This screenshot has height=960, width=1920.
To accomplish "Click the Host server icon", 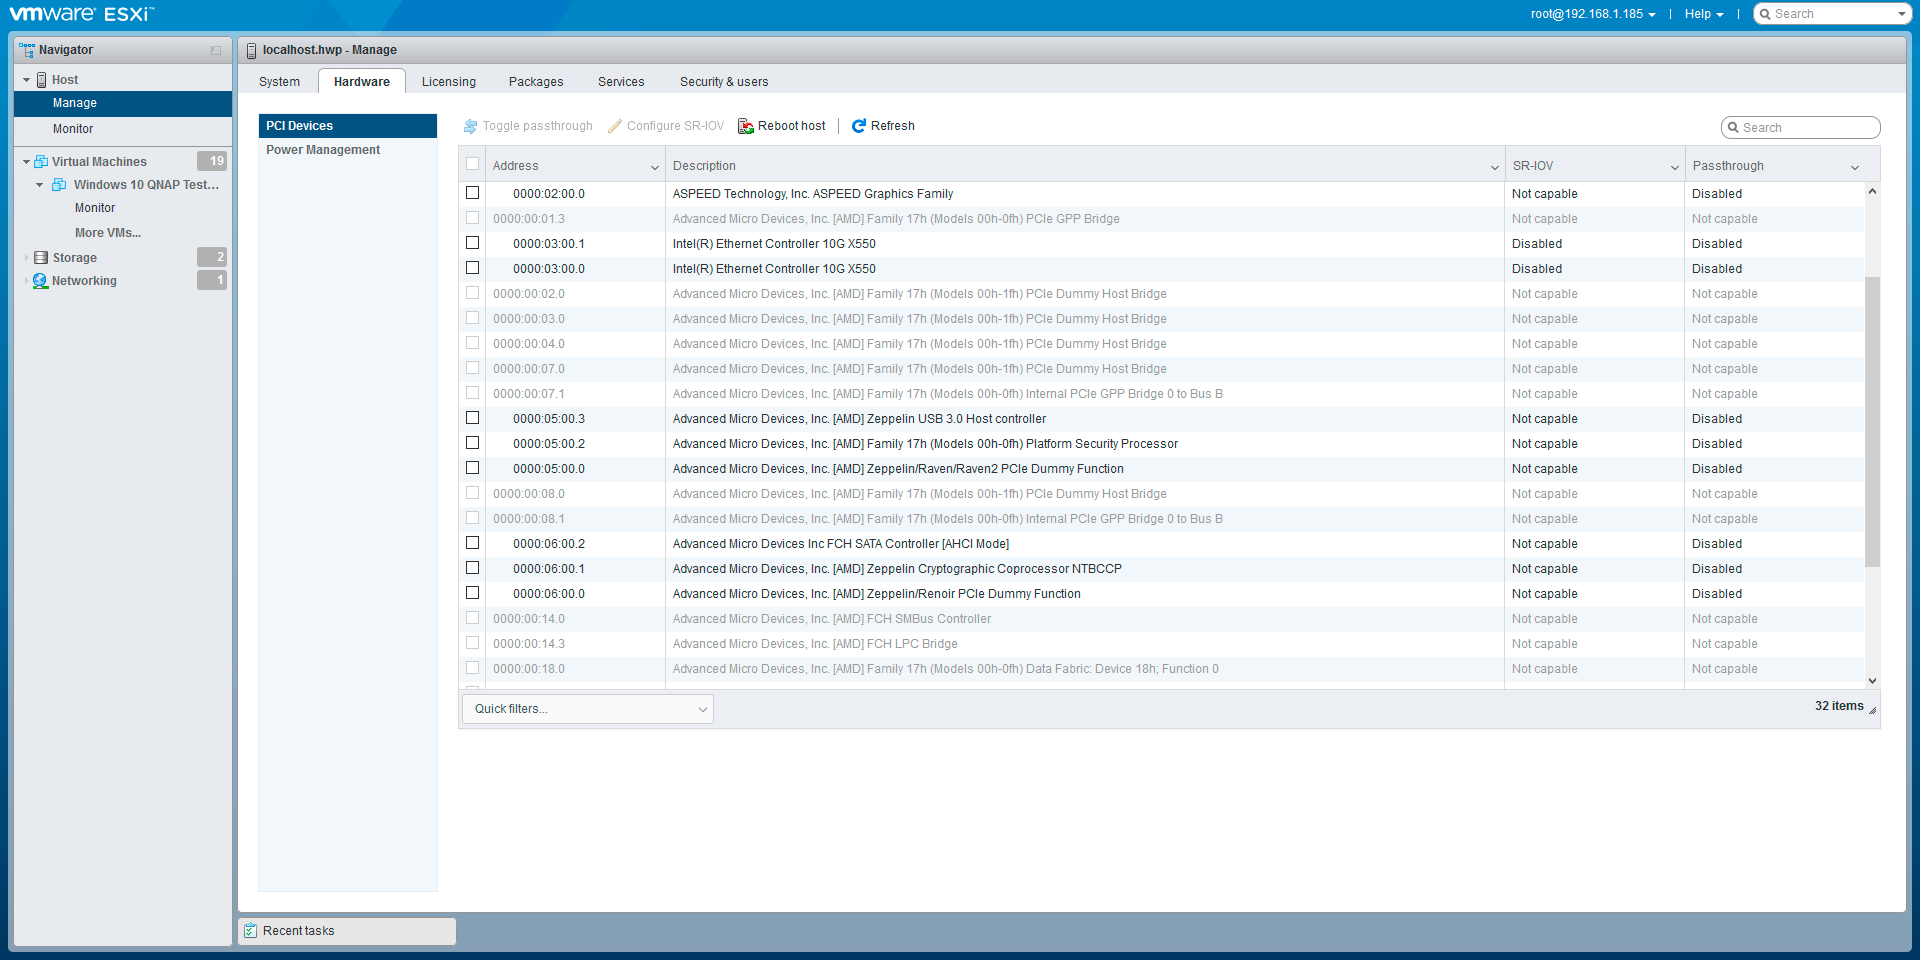I will point(42,80).
